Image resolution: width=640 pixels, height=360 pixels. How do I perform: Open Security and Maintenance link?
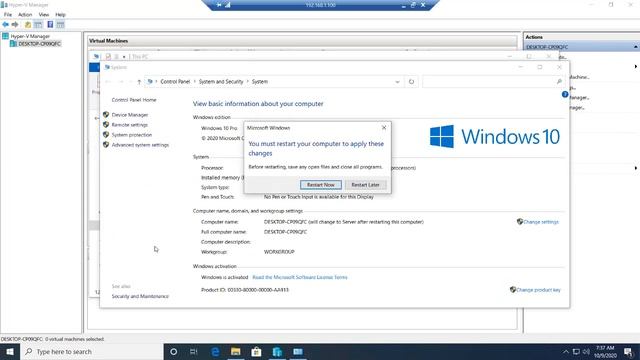click(x=140, y=296)
